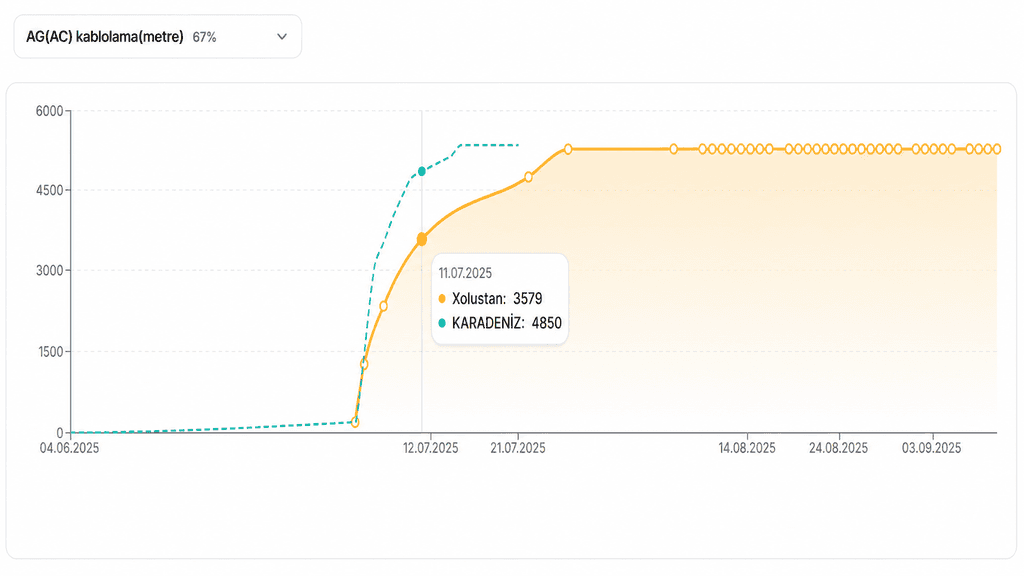The image size is (1024, 576).
Task: Click the 67% progress indicator text
Action: click(x=204, y=37)
